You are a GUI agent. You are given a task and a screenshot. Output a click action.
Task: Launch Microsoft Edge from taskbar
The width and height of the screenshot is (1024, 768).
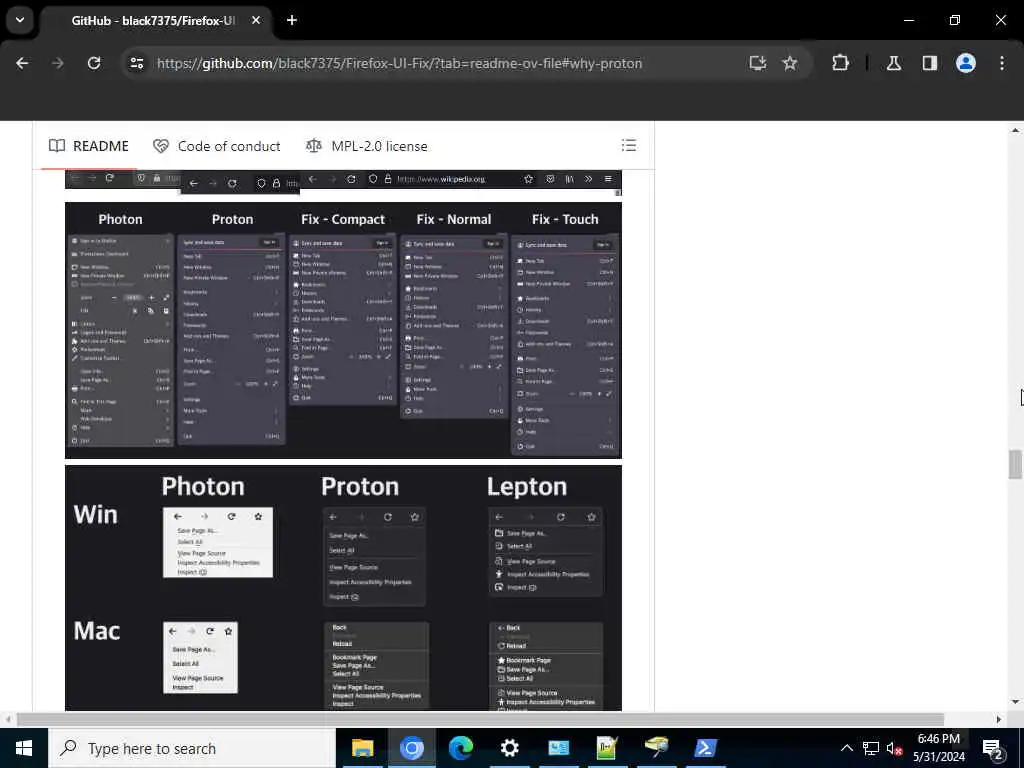pyautogui.click(x=460, y=748)
